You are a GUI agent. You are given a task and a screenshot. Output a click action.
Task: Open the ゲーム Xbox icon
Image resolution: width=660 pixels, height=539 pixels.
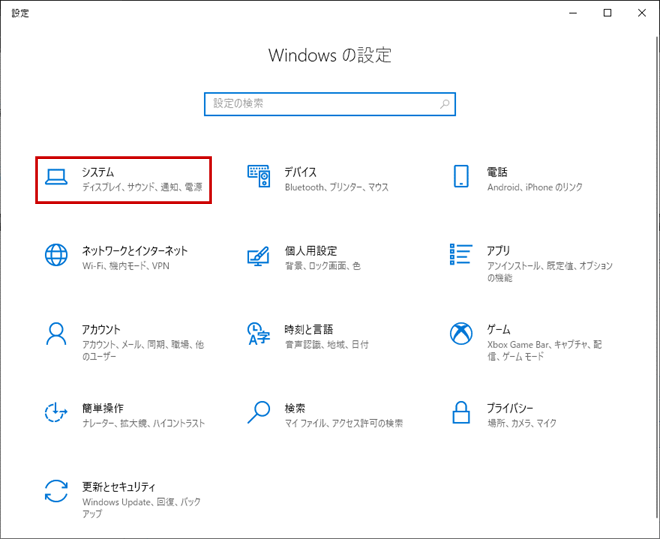click(461, 333)
